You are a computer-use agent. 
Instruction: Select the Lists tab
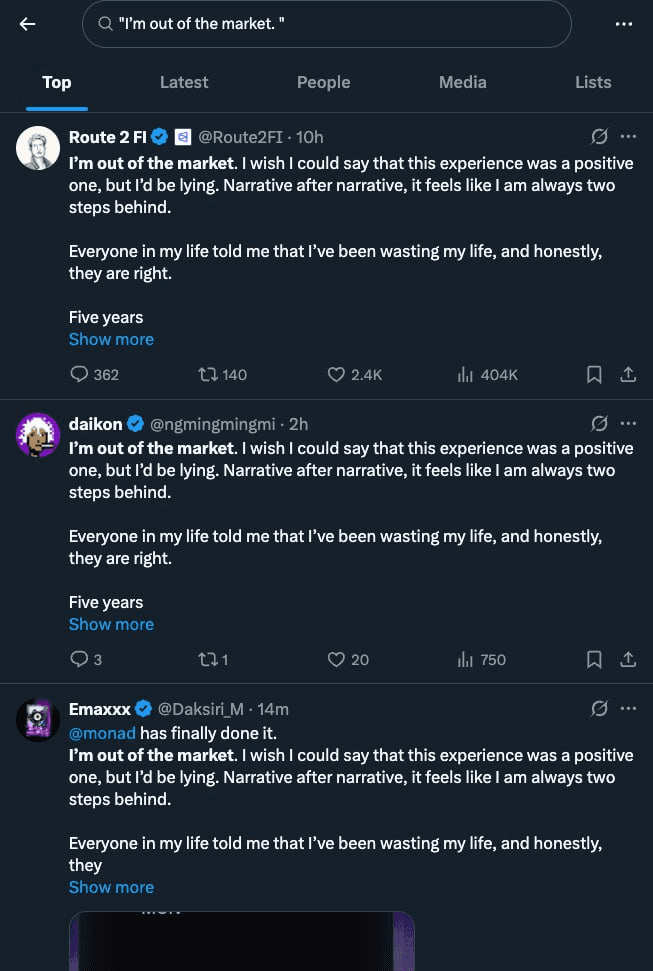click(x=593, y=82)
